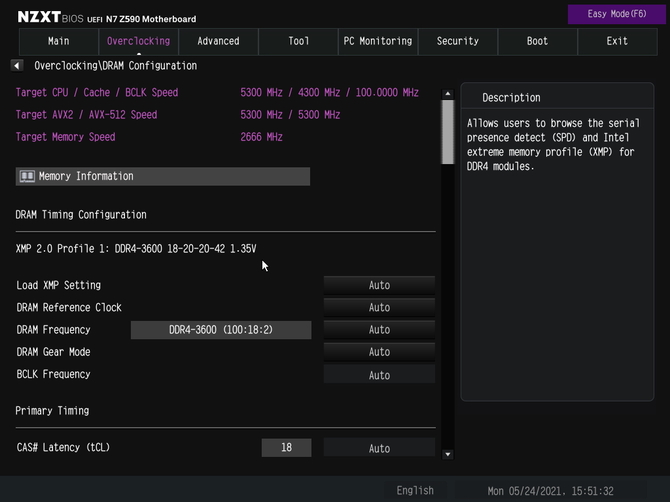
Task: Open the Security tab
Action: (x=458, y=41)
